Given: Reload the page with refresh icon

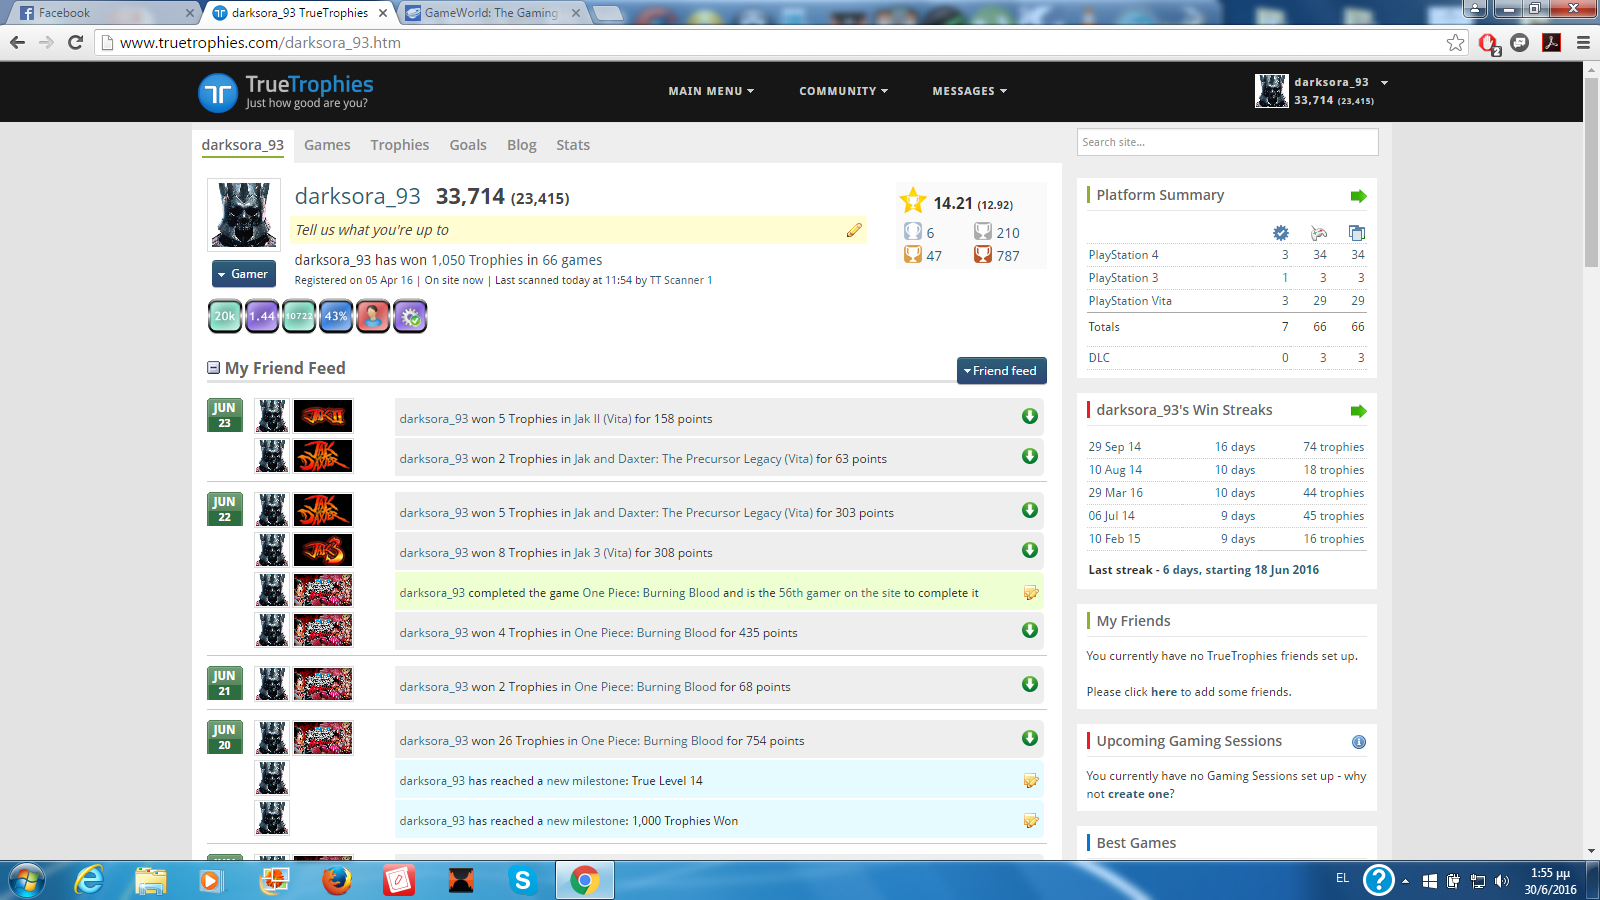Looking at the screenshot, I should tap(75, 42).
